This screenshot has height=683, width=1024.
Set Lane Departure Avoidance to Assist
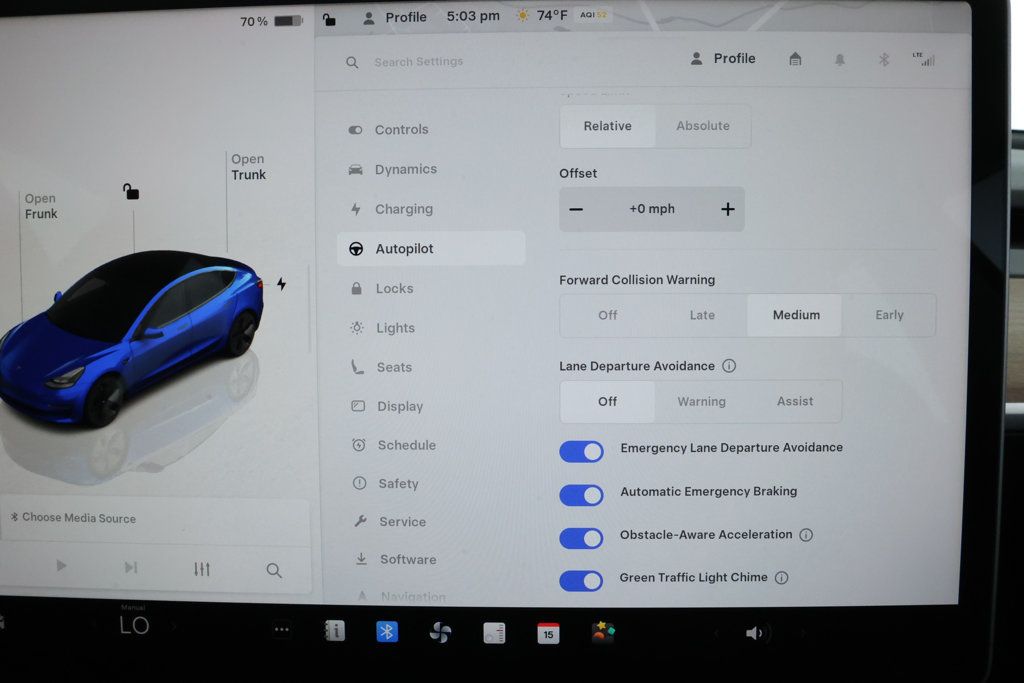(x=795, y=402)
